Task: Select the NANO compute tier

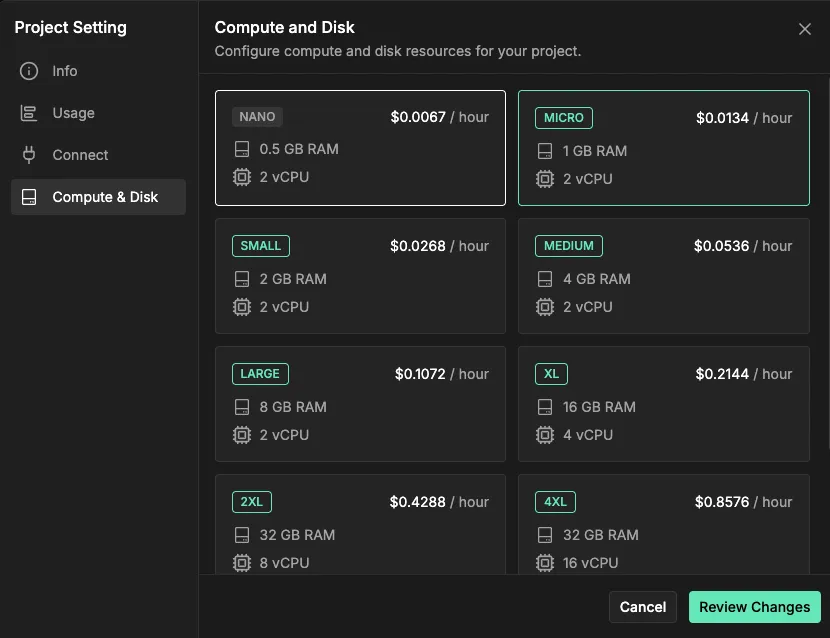Action: tap(360, 148)
